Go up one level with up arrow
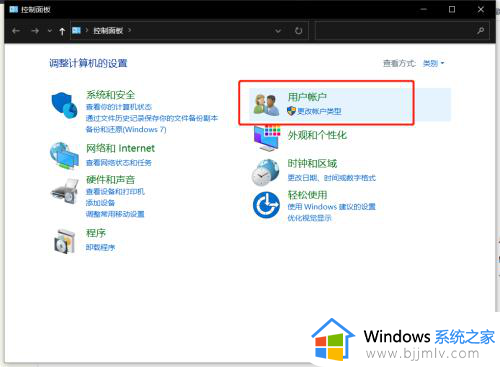Image resolution: width=500 pixels, height=367 pixels. [x=62, y=31]
